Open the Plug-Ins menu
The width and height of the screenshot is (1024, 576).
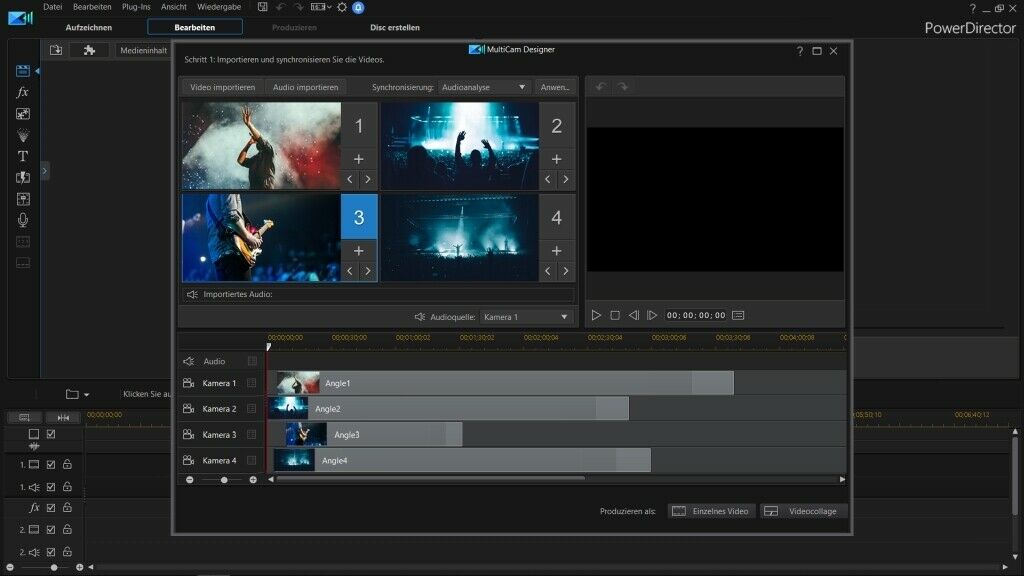[136, 7]
